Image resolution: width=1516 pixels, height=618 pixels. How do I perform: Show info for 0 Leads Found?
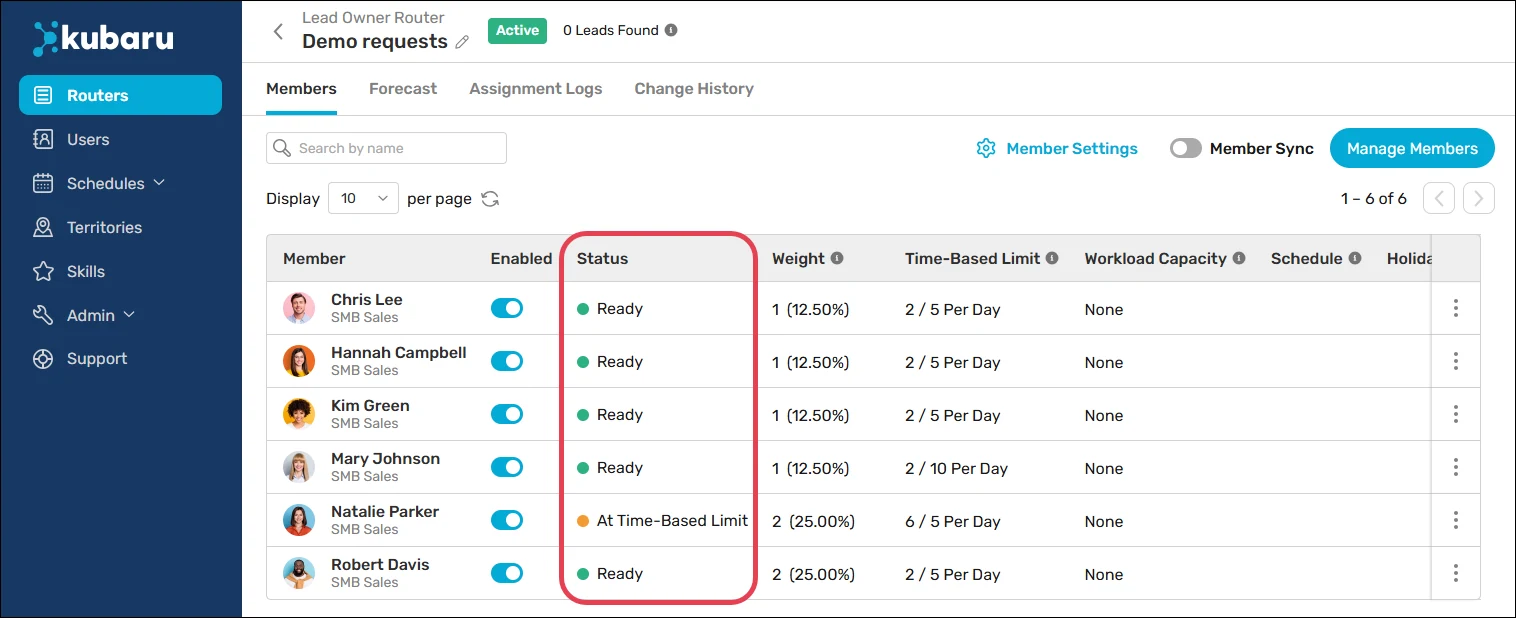tap(671, 30)
